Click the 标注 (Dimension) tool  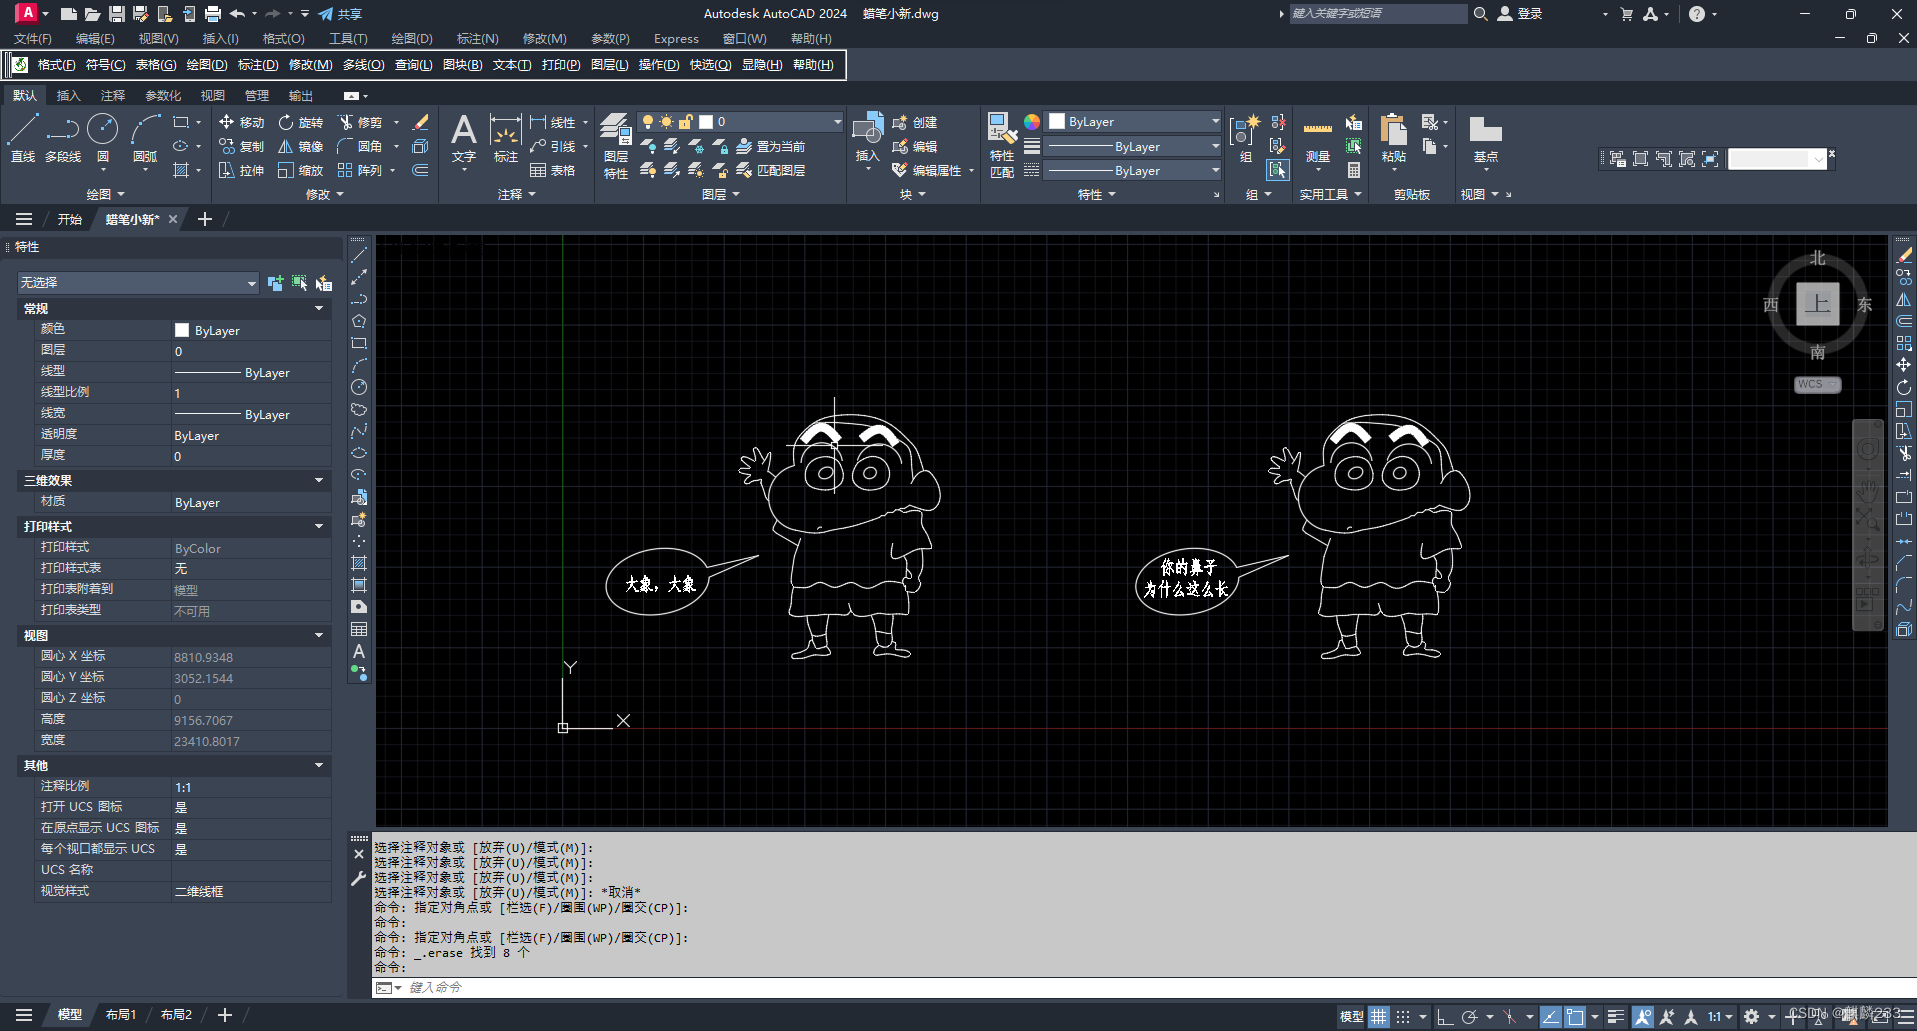[x=506, y=139]
